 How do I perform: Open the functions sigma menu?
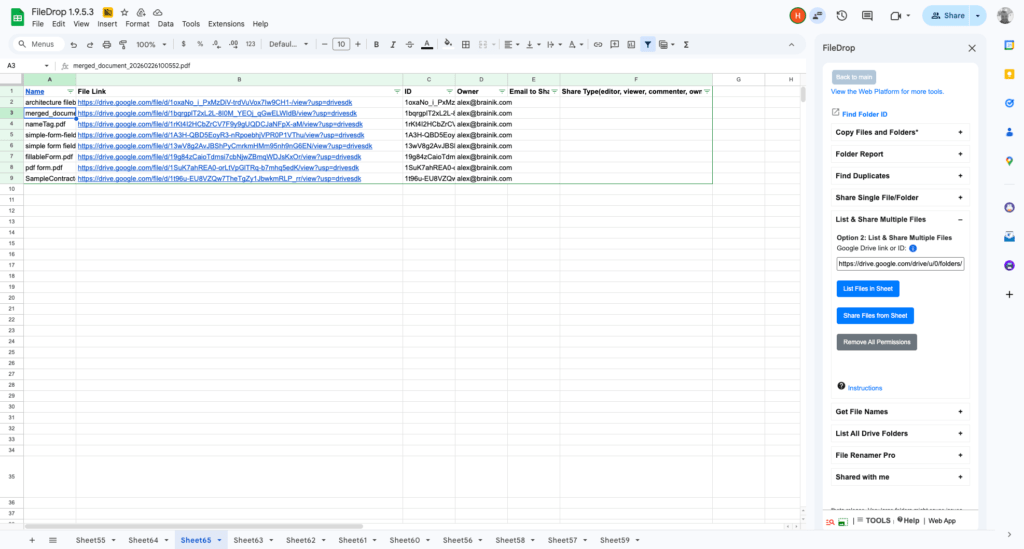click(x=686, y=44)
